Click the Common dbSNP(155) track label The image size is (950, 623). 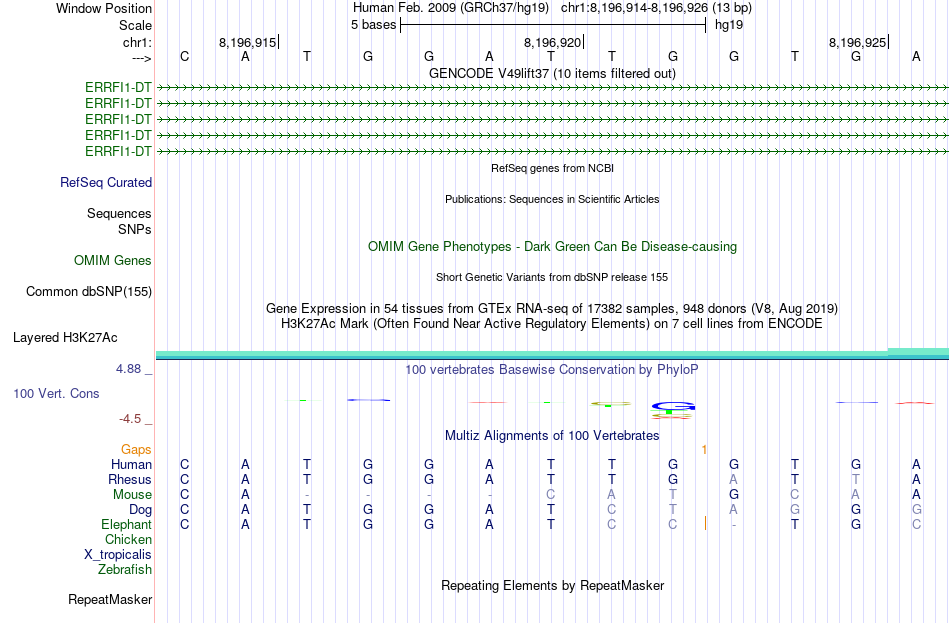89,292
